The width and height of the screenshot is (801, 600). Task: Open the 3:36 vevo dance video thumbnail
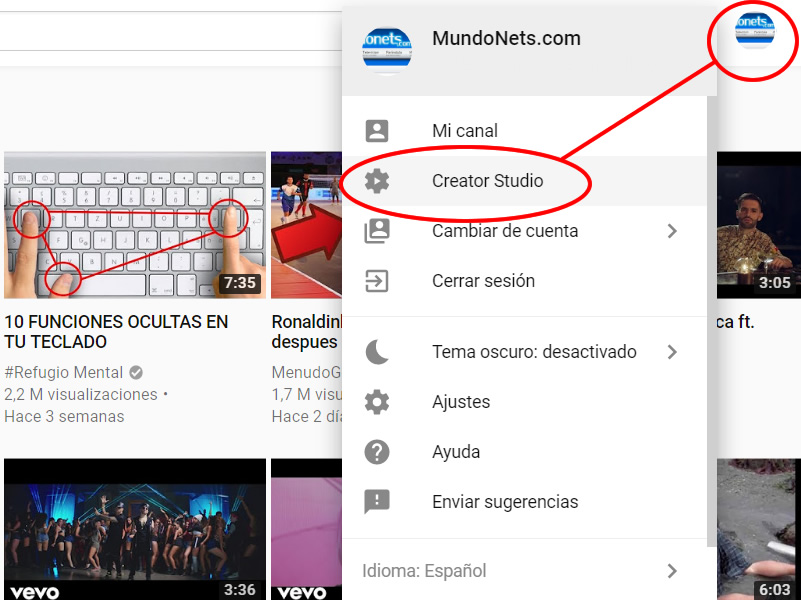[135, 529]
